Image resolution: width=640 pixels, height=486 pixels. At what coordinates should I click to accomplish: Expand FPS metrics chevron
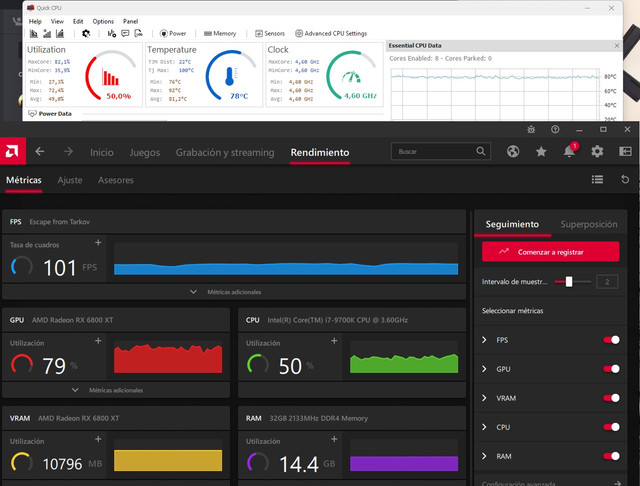pos(484,340)
